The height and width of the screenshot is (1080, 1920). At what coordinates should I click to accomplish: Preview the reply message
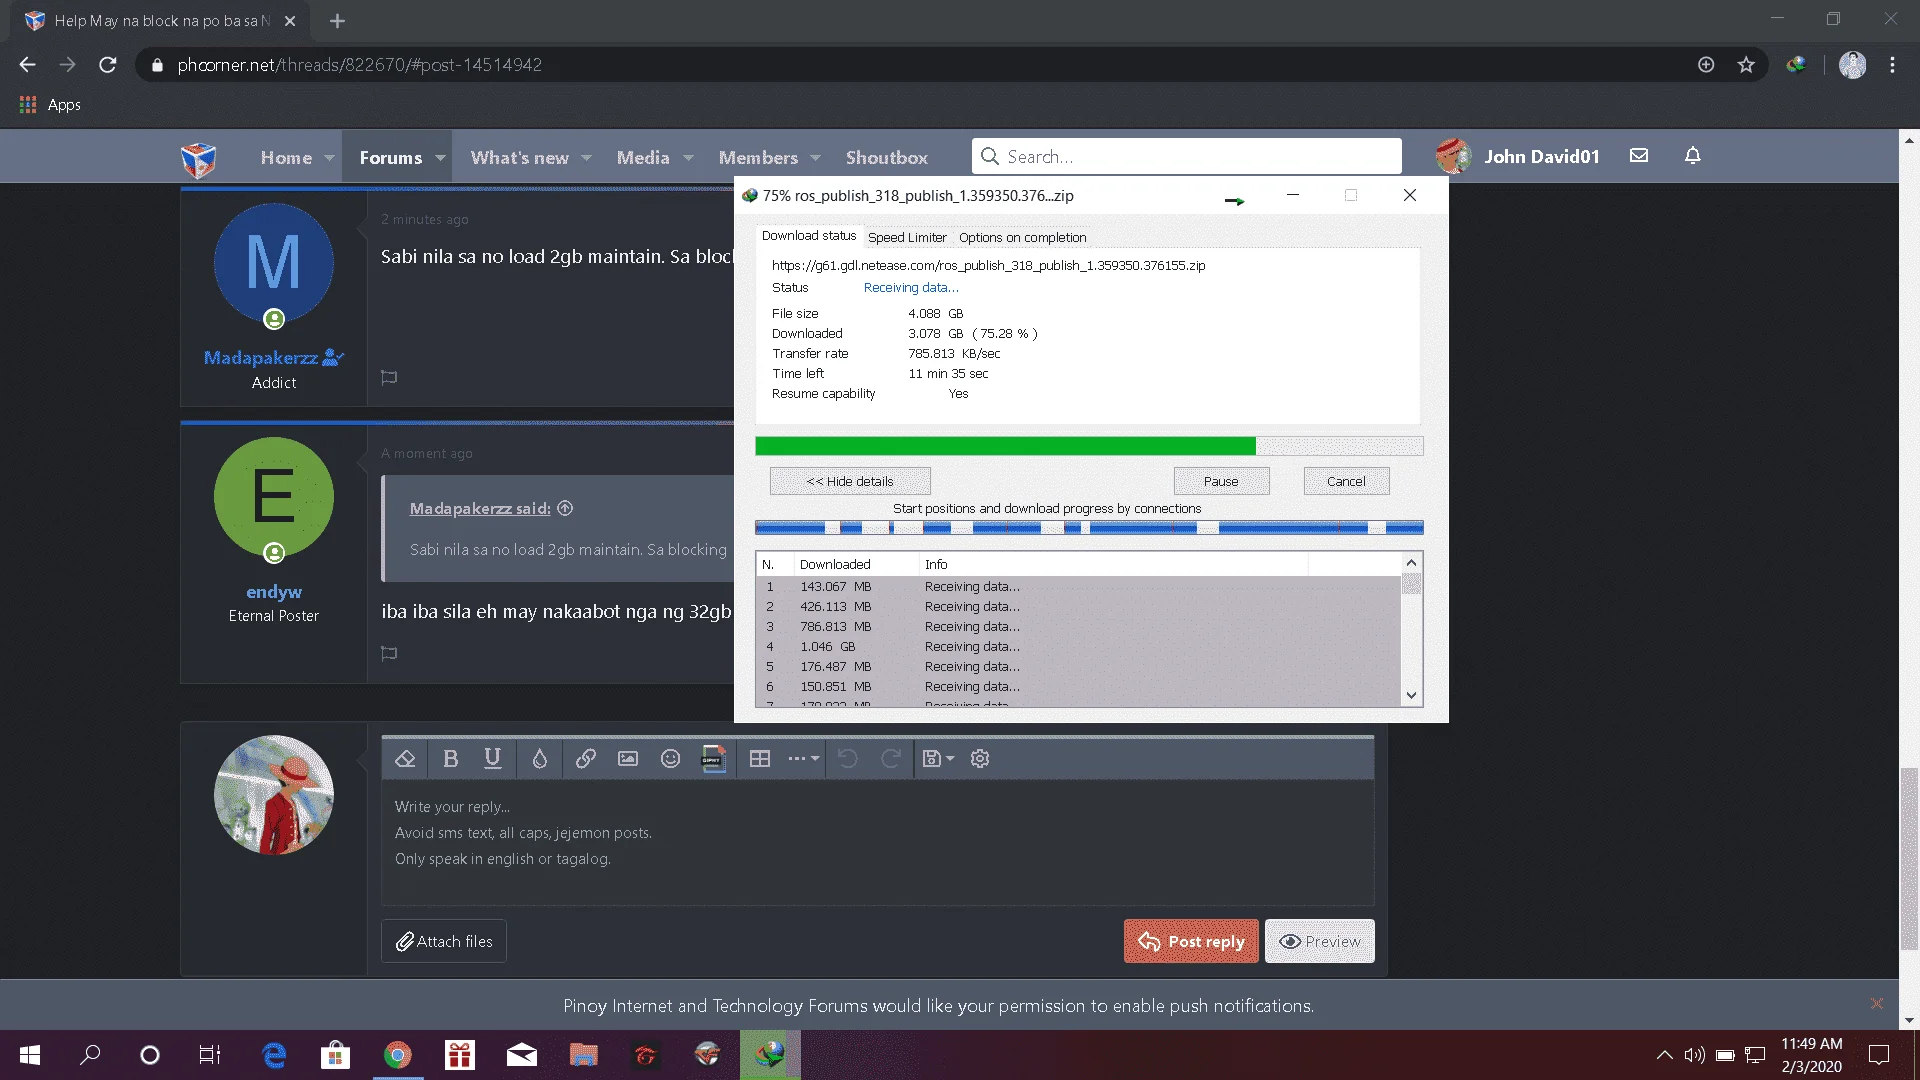1319,941
